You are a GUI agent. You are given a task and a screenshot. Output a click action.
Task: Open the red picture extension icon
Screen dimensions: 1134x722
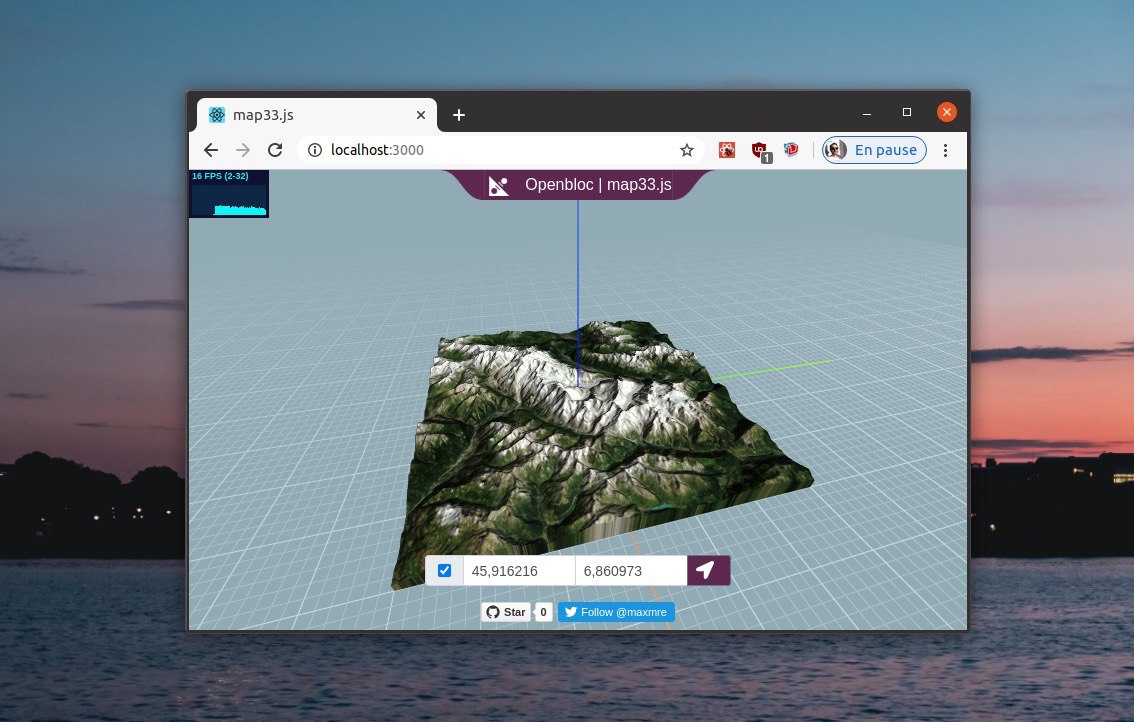pyautogui.click(x=727, y=150)
